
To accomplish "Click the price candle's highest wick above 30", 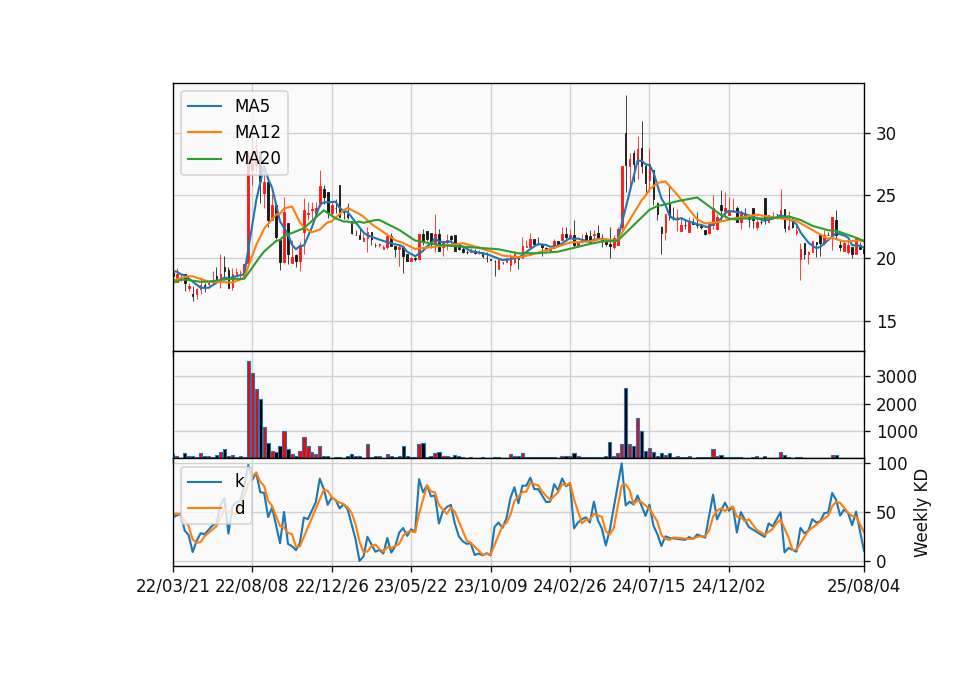I will click(626, 114).
